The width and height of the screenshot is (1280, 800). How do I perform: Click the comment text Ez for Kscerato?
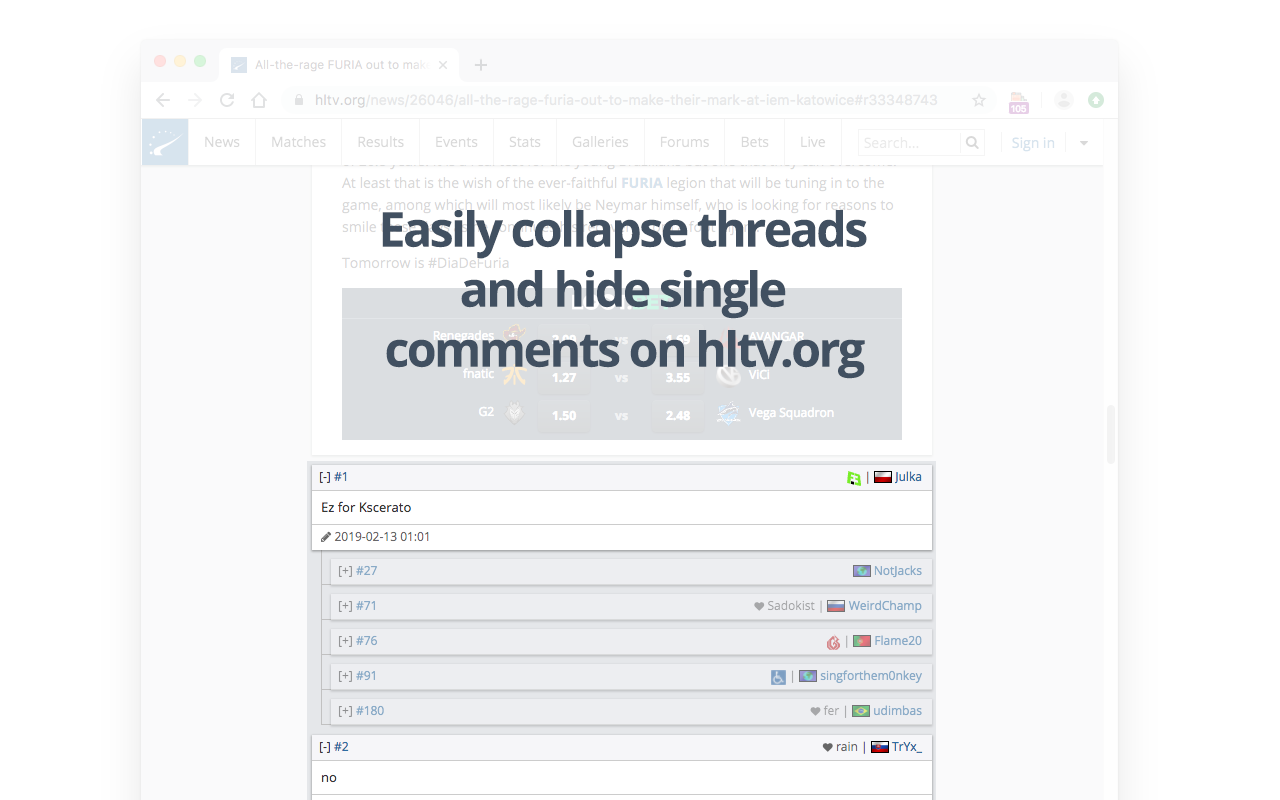pos(366,508)
